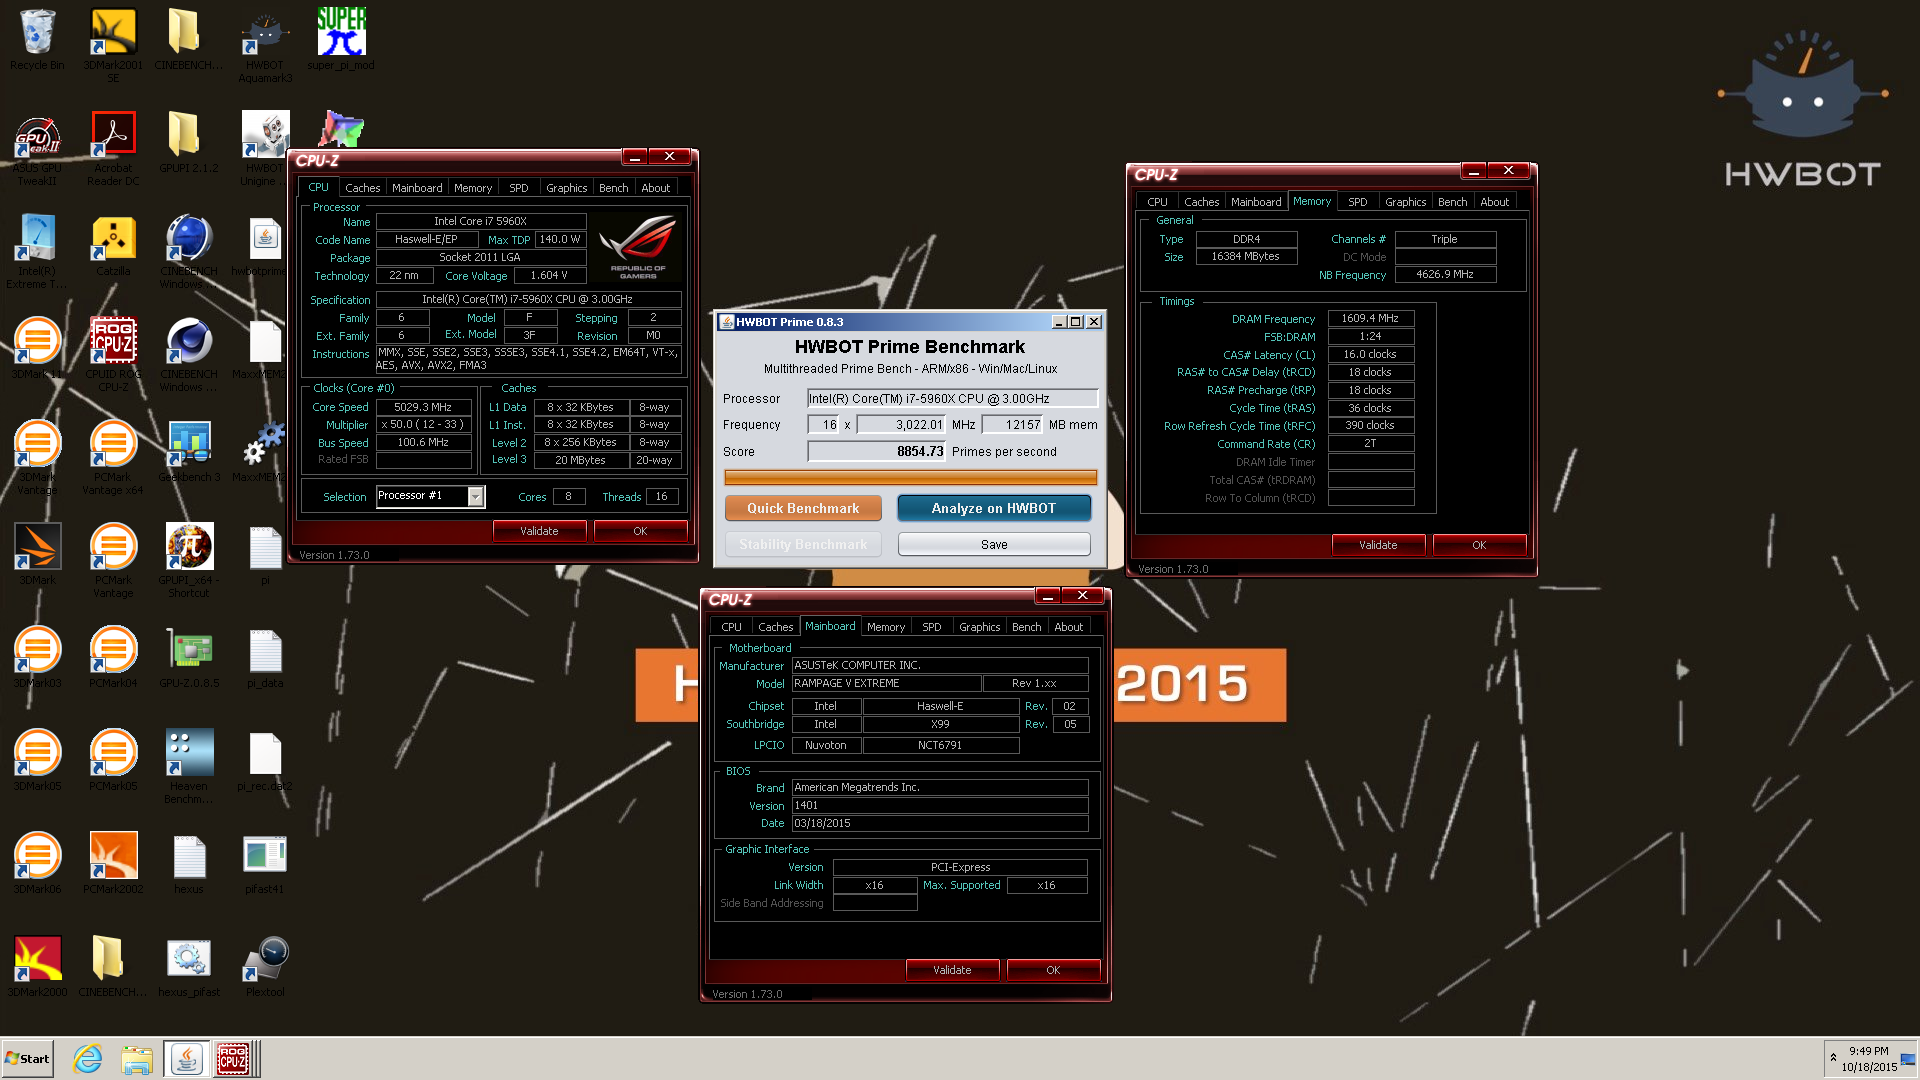Click Validate in right CPU-Z Memory window
This screenshot has width=1920, height=1080.
coord(1378,545)
